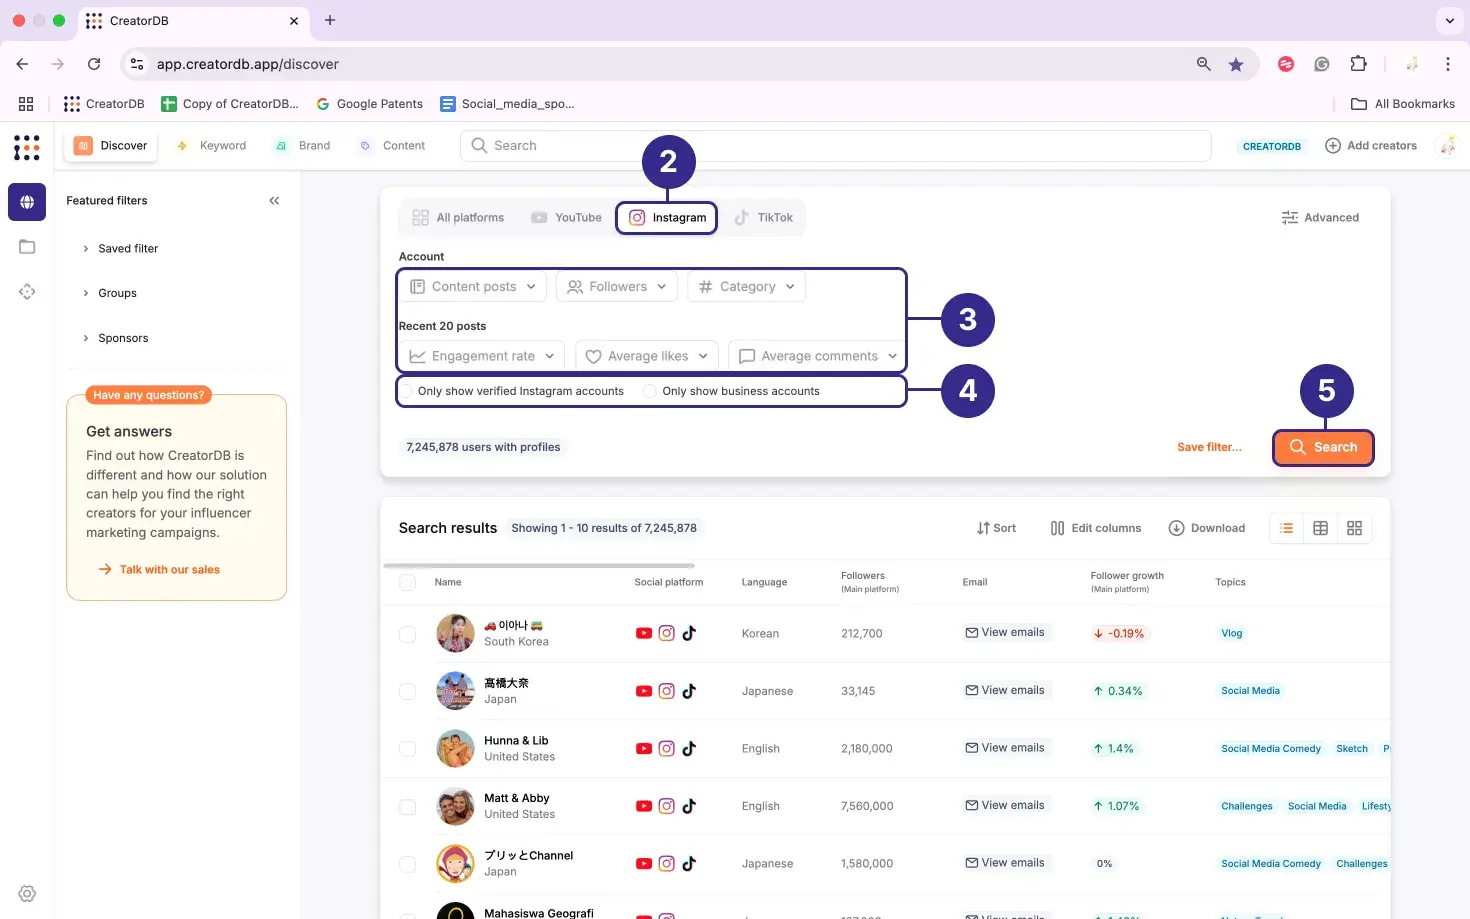Click YouTube icon in 이아나 row
The height and width of the screenshot is (919, 1470).
(644, 633)
